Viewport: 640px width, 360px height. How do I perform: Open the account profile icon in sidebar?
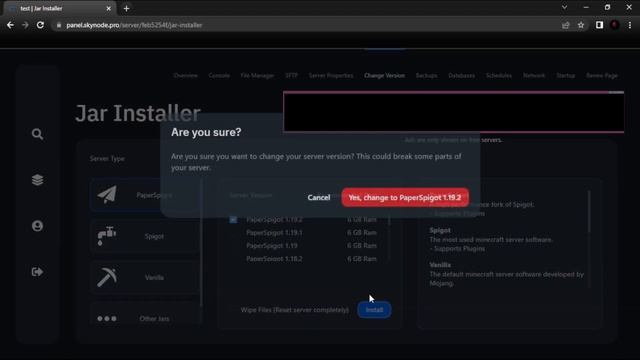(37, 226)
